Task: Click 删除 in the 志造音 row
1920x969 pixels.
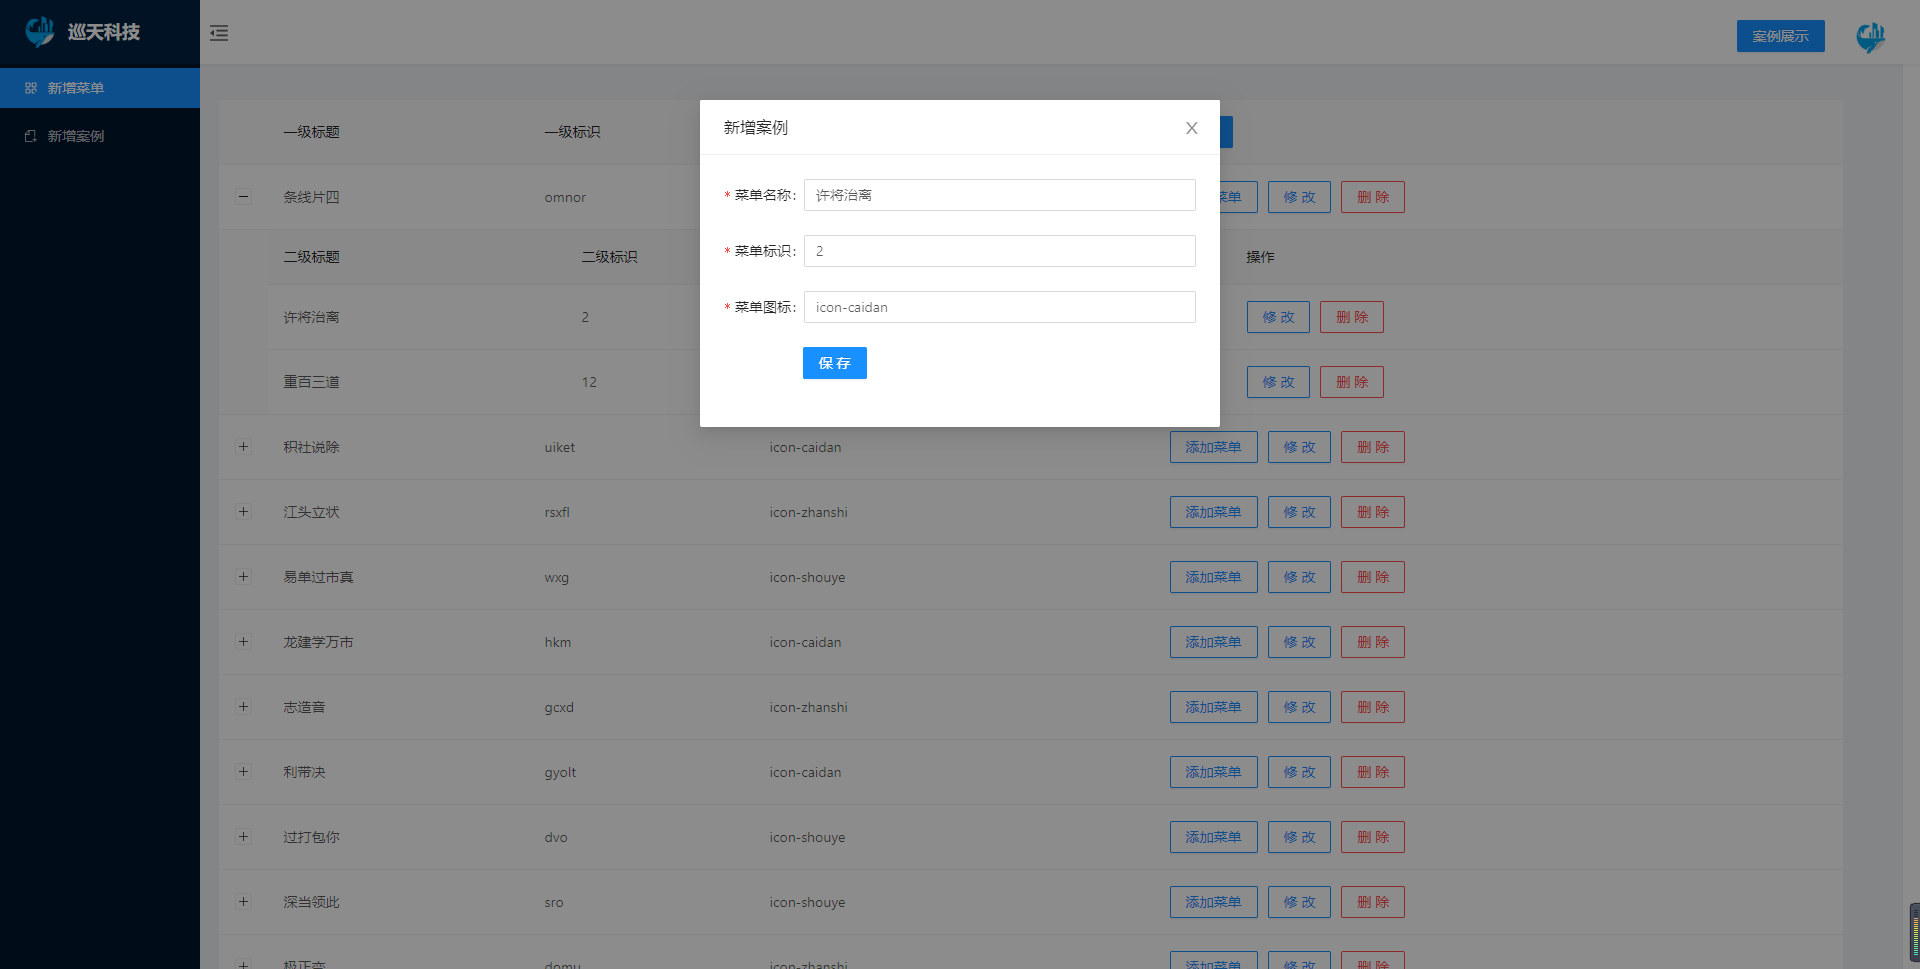Action: click(1373, 707)
